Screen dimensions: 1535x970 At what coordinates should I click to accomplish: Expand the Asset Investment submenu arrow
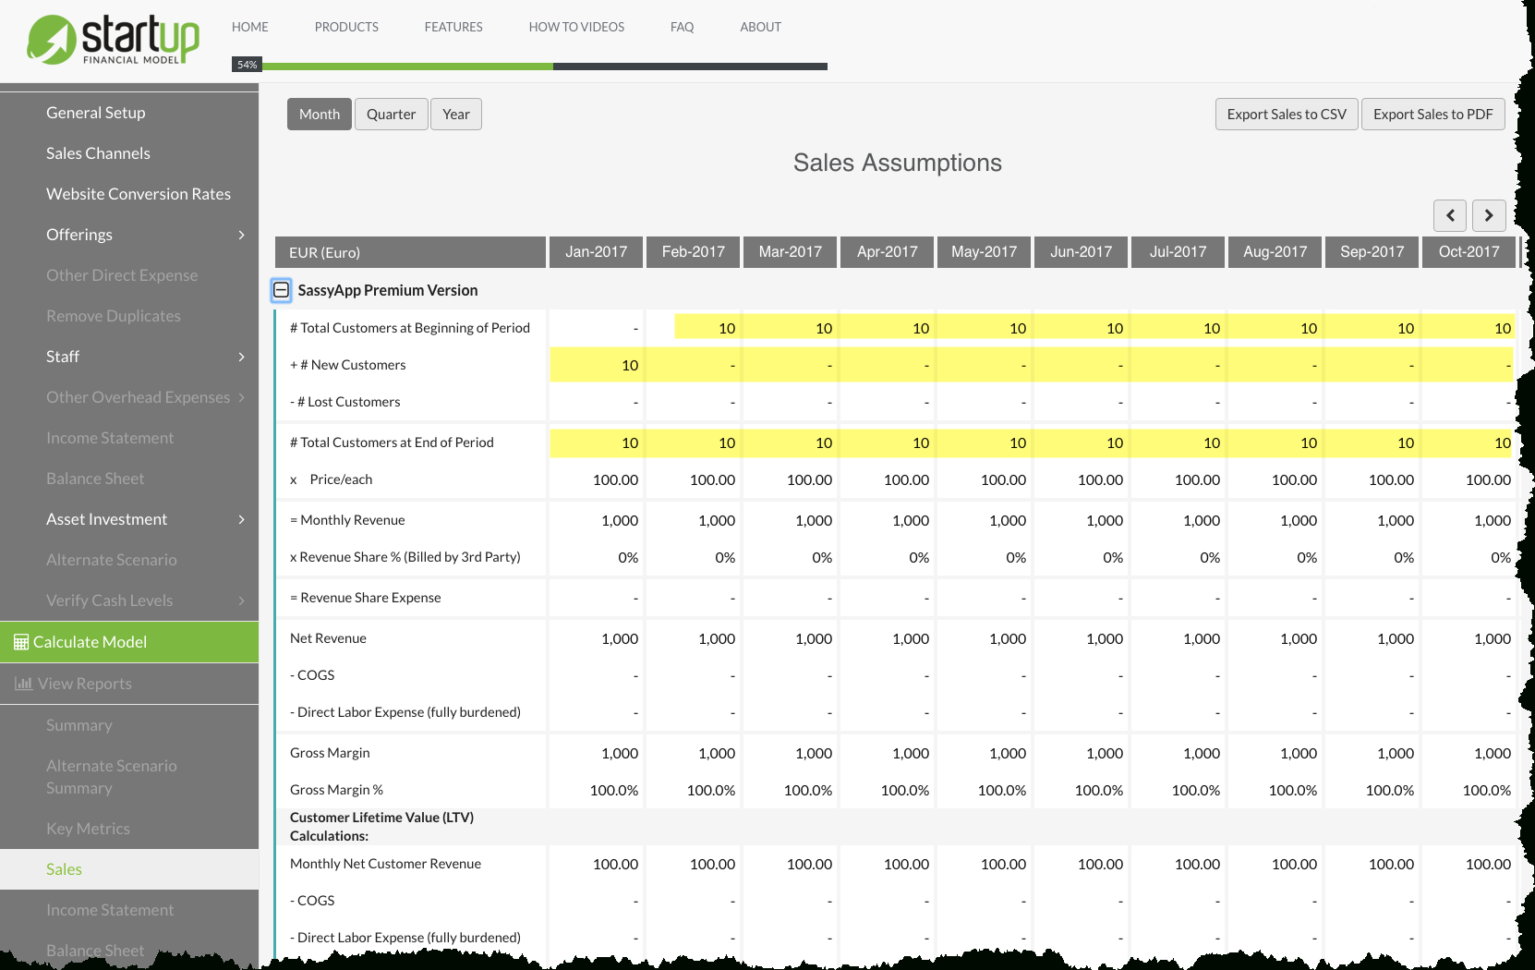point(241,519)
